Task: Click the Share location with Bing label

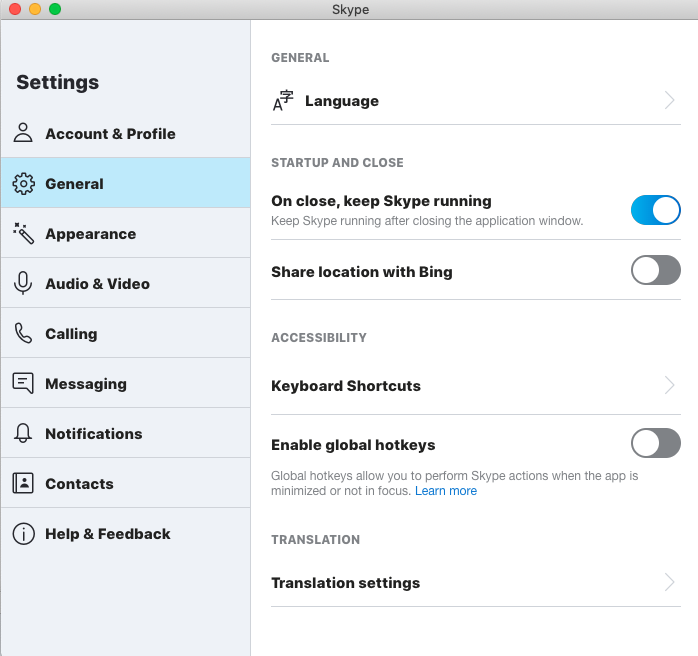Action: tap(361, 271)
